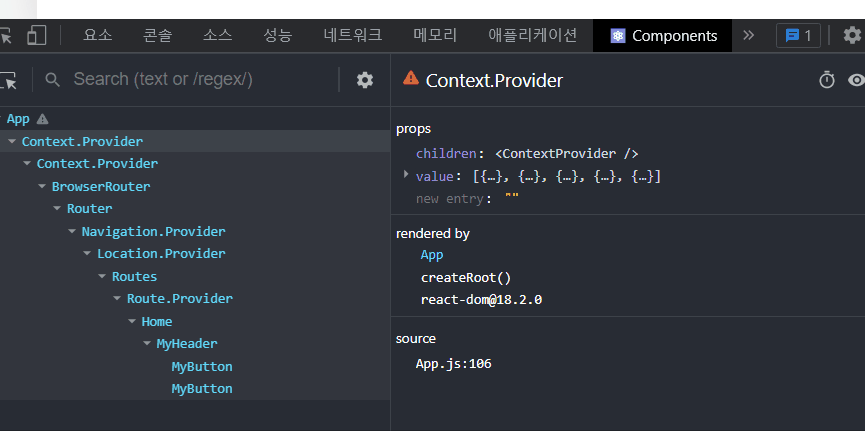This screenshot has width=865, height=431.
Task: Select Location.Provider in tree
Action: (161, 253)
